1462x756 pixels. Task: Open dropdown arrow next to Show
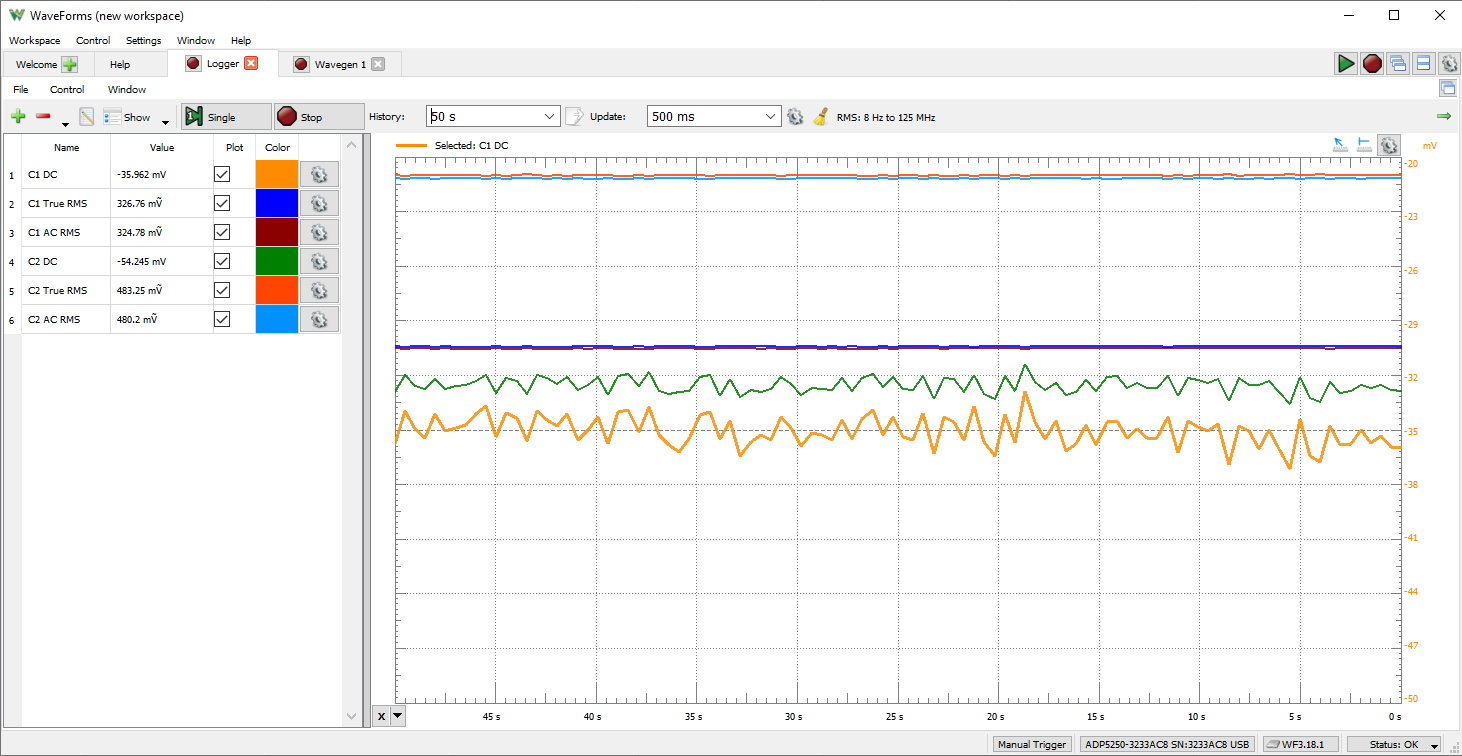tap(165, 124)
